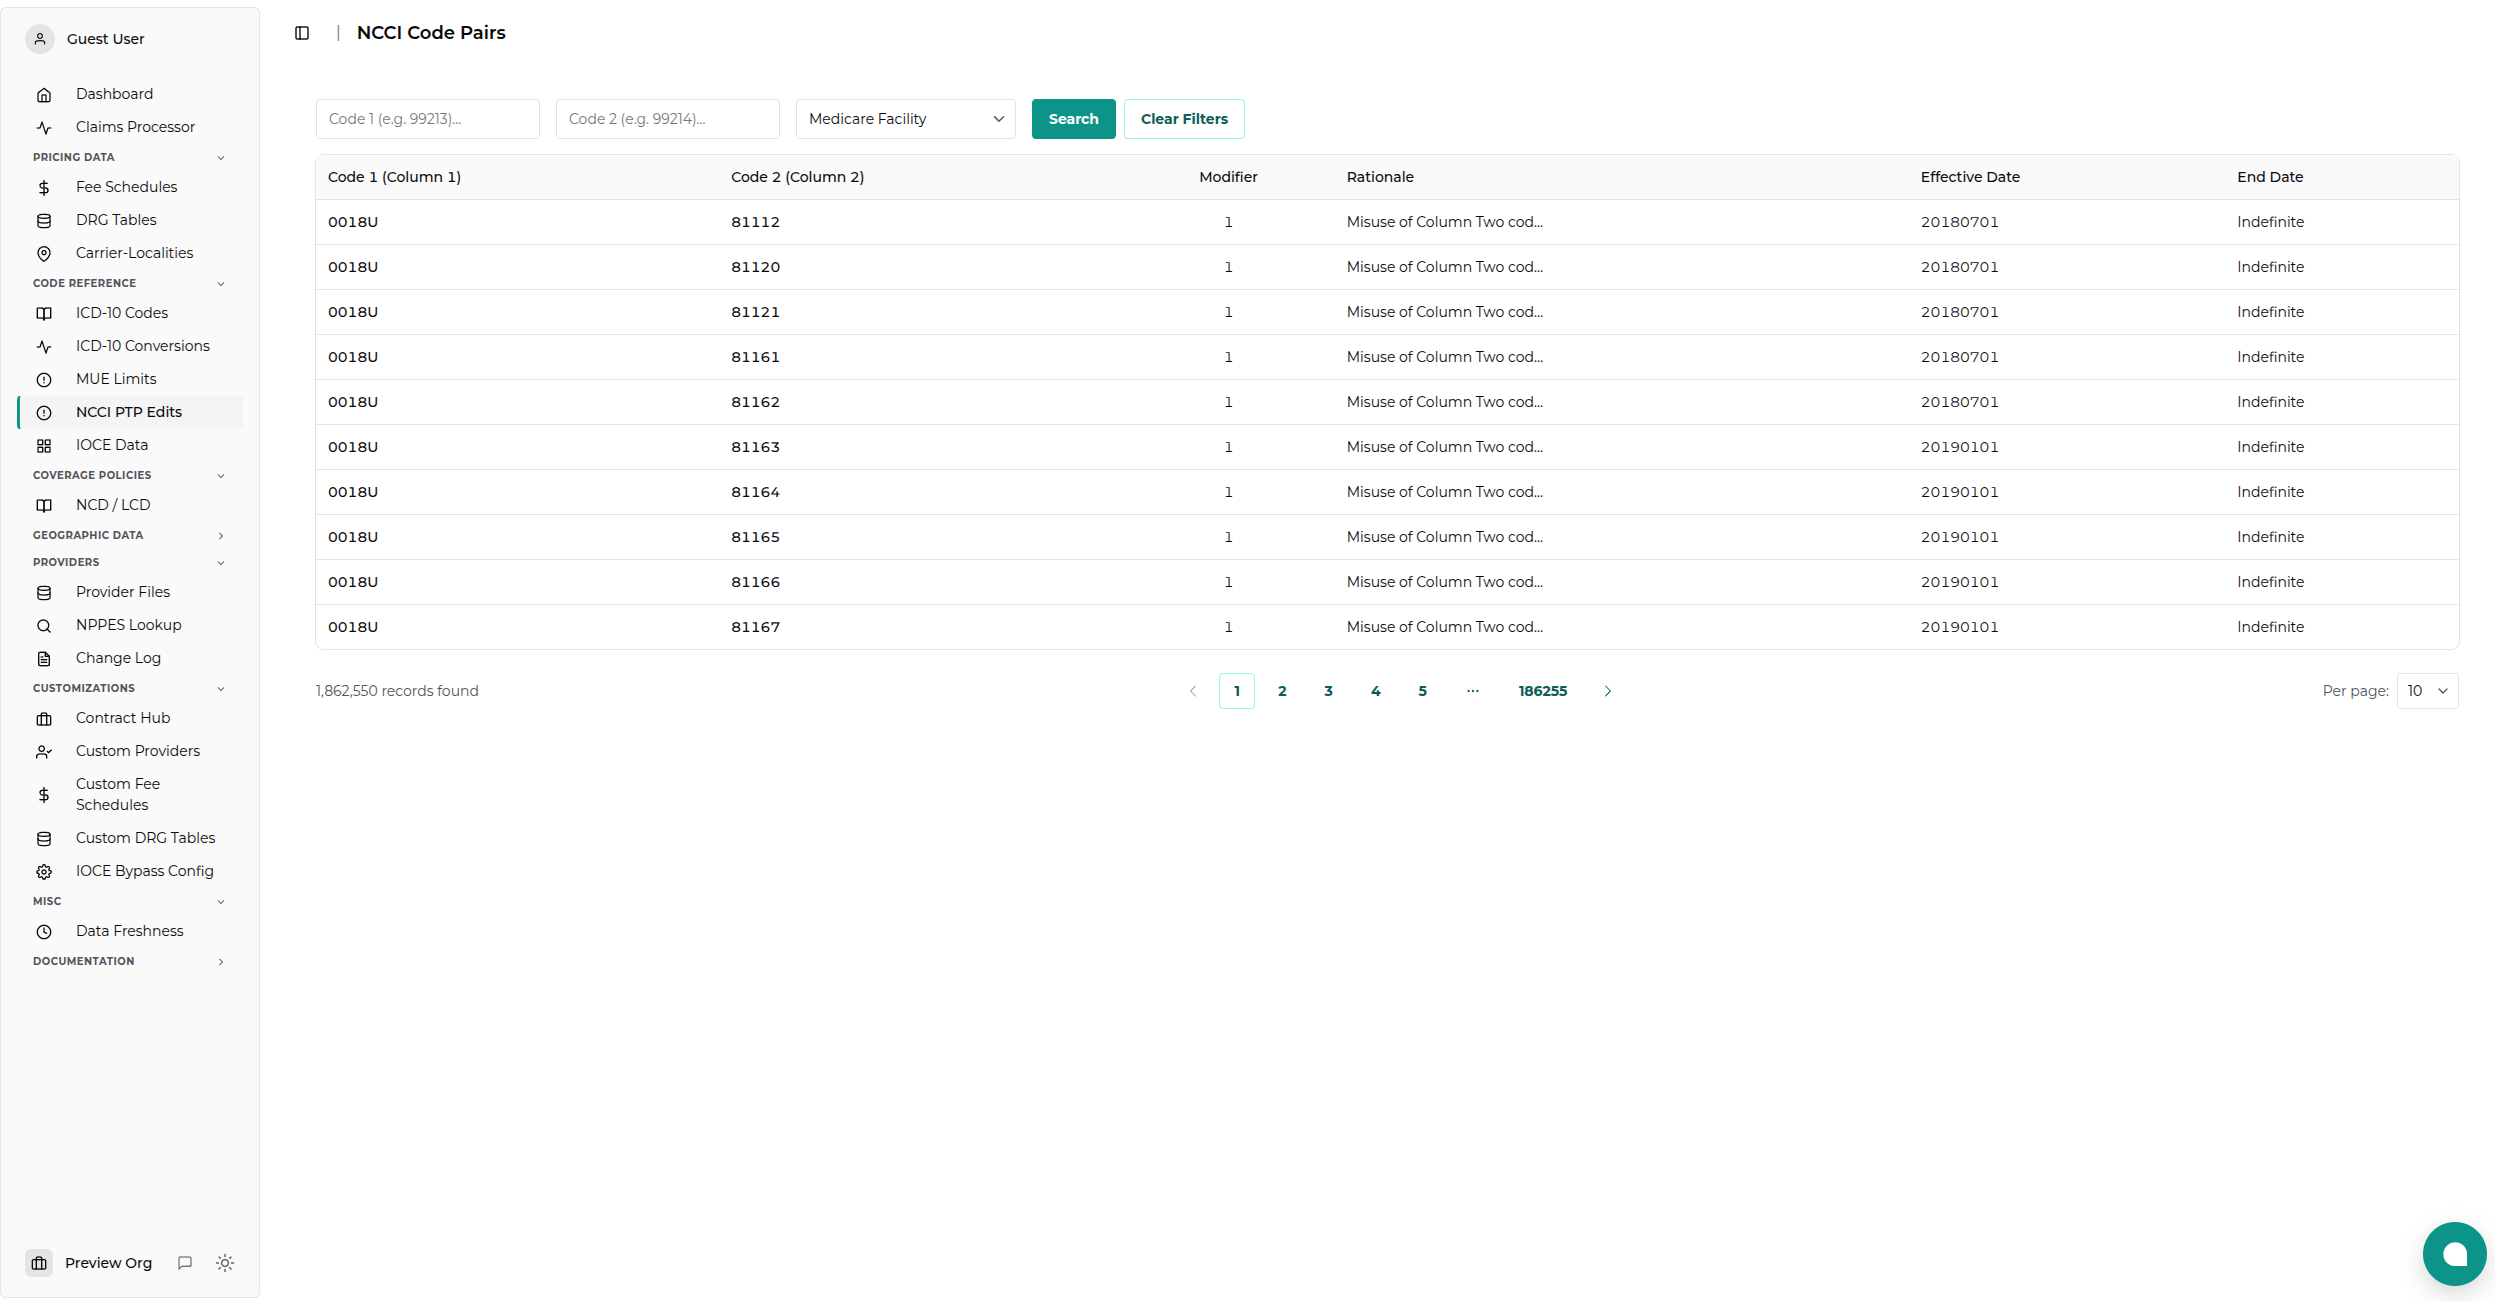
Task: Click the Clear Filters button
Action: [1184, 119]
